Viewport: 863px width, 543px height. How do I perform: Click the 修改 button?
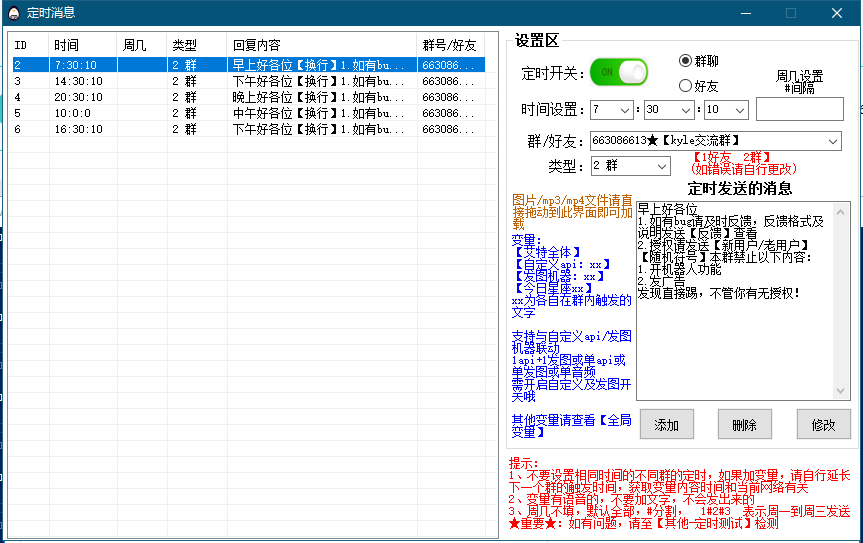823,424
